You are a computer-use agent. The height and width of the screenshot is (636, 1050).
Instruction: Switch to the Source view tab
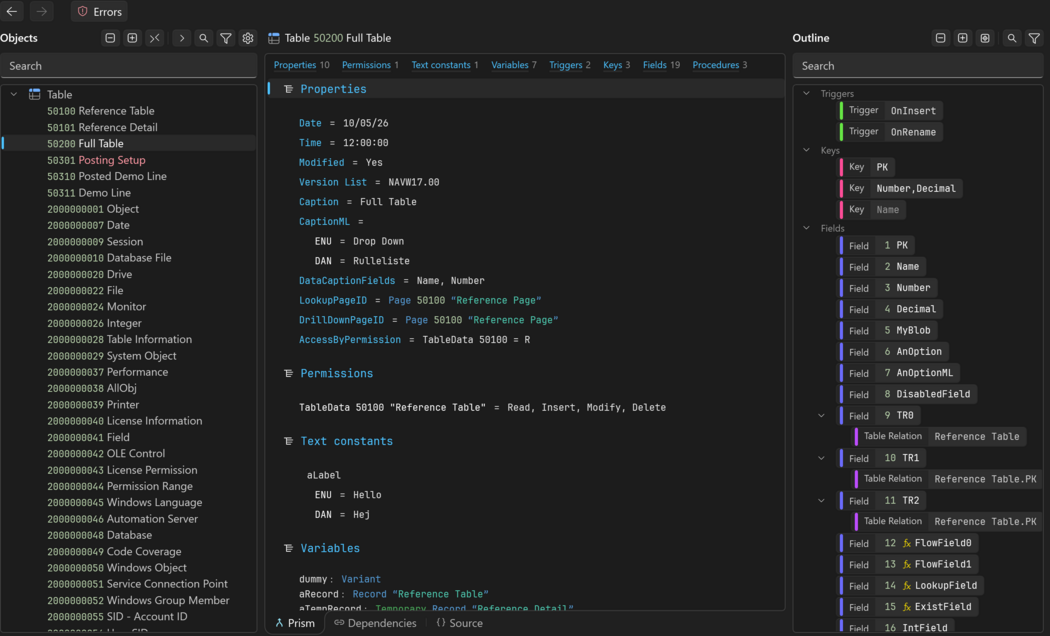coord(459,623)
